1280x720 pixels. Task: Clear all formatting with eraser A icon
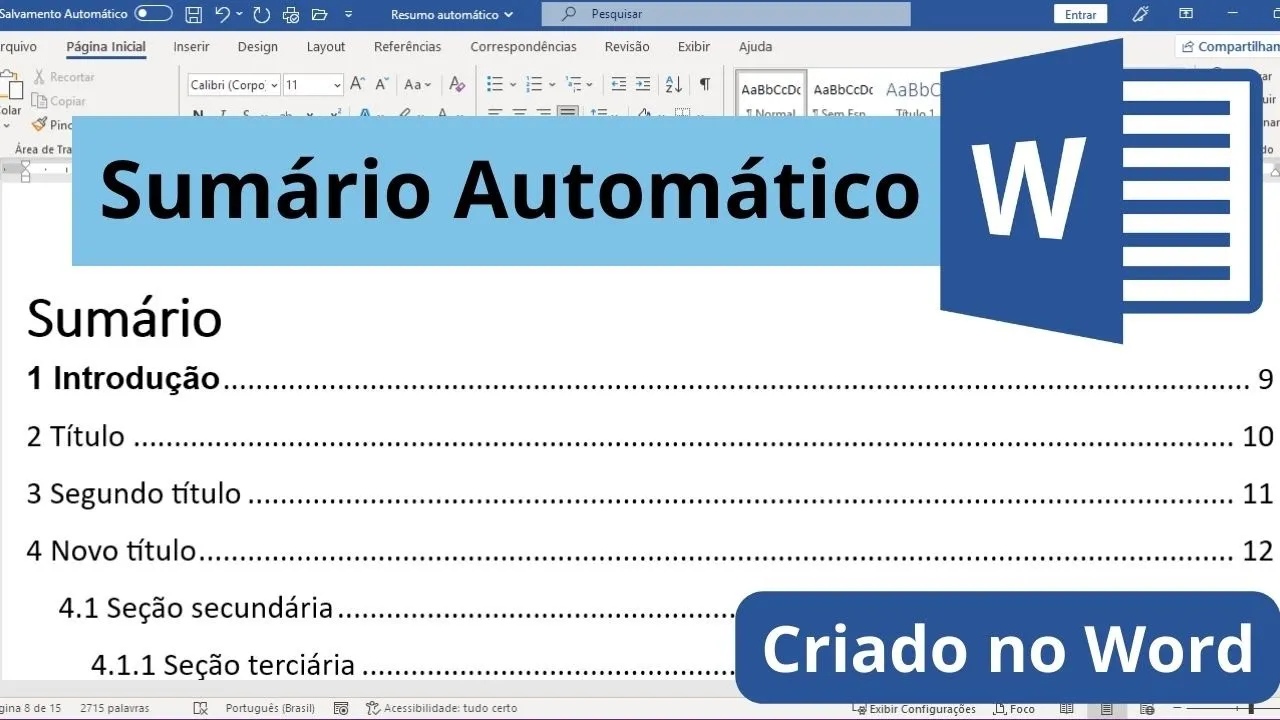pos(457,85)
